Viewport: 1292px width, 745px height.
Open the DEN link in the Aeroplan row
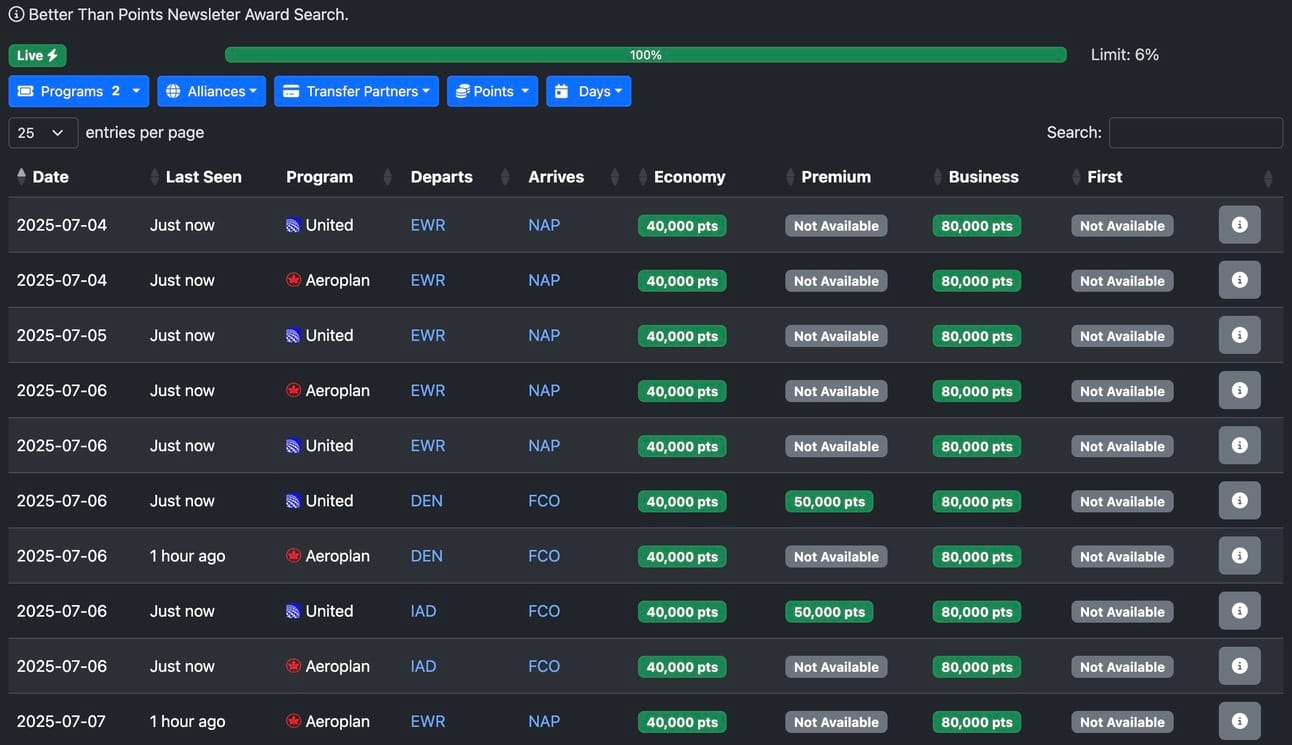pos(427,555)
